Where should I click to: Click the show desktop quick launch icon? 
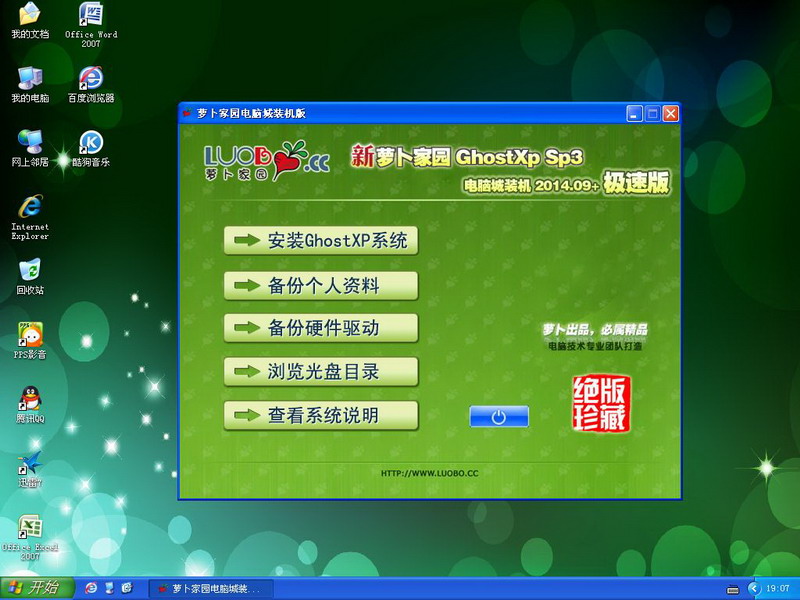pos(109,588)
